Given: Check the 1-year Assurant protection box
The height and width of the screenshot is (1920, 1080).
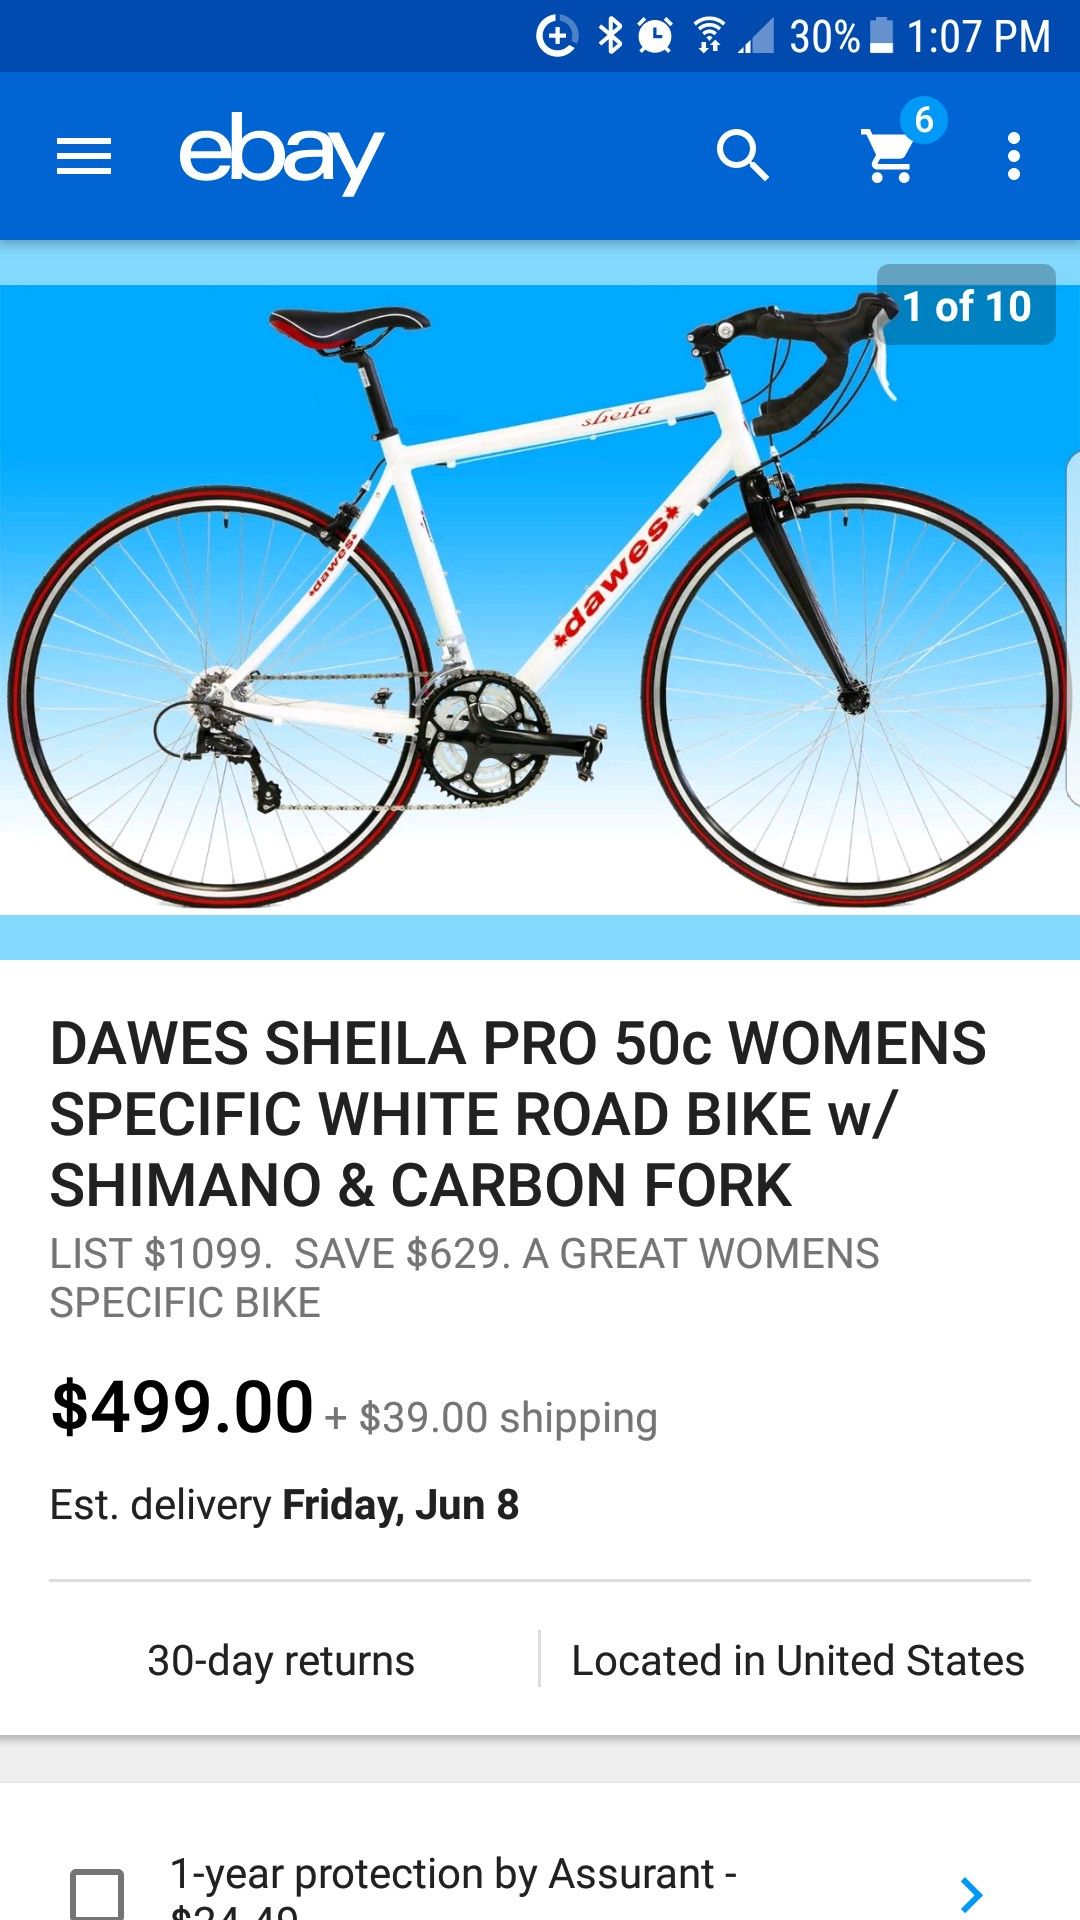Looking at the screenshot, I should coord(97,1894).
